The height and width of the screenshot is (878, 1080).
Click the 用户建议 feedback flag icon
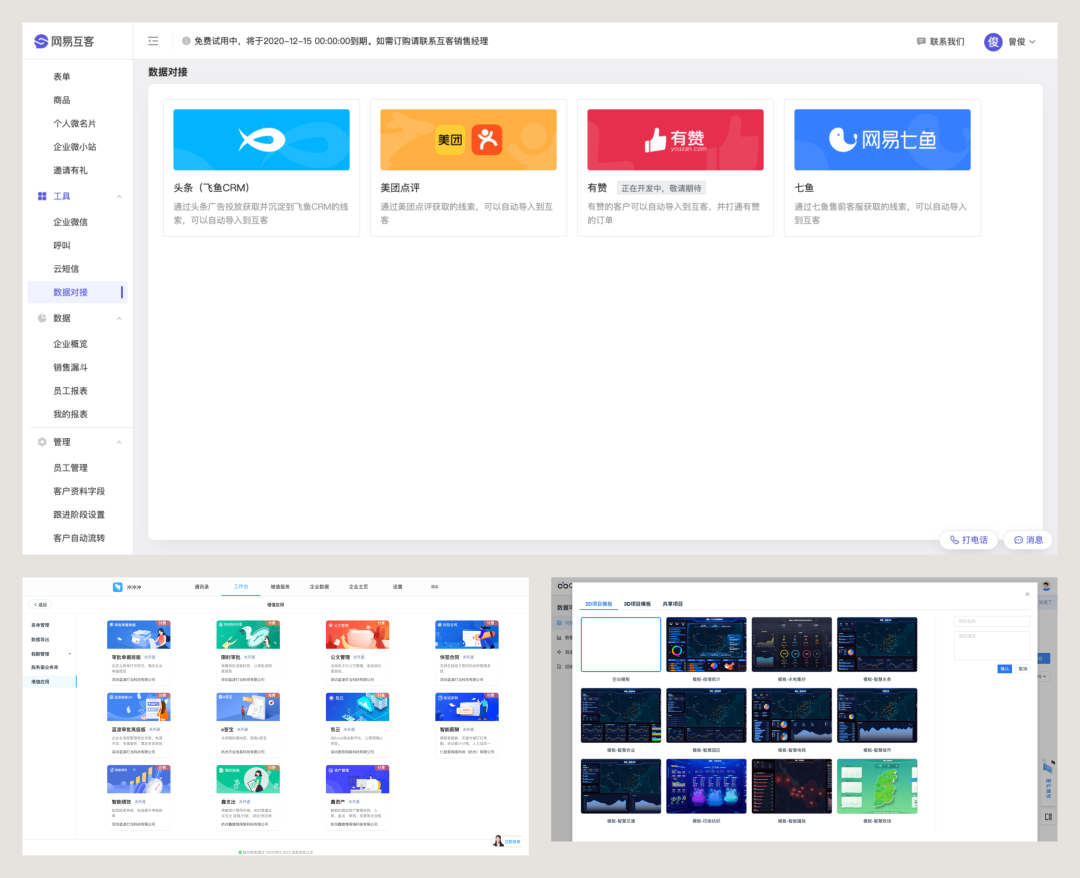click(1048, 766)
